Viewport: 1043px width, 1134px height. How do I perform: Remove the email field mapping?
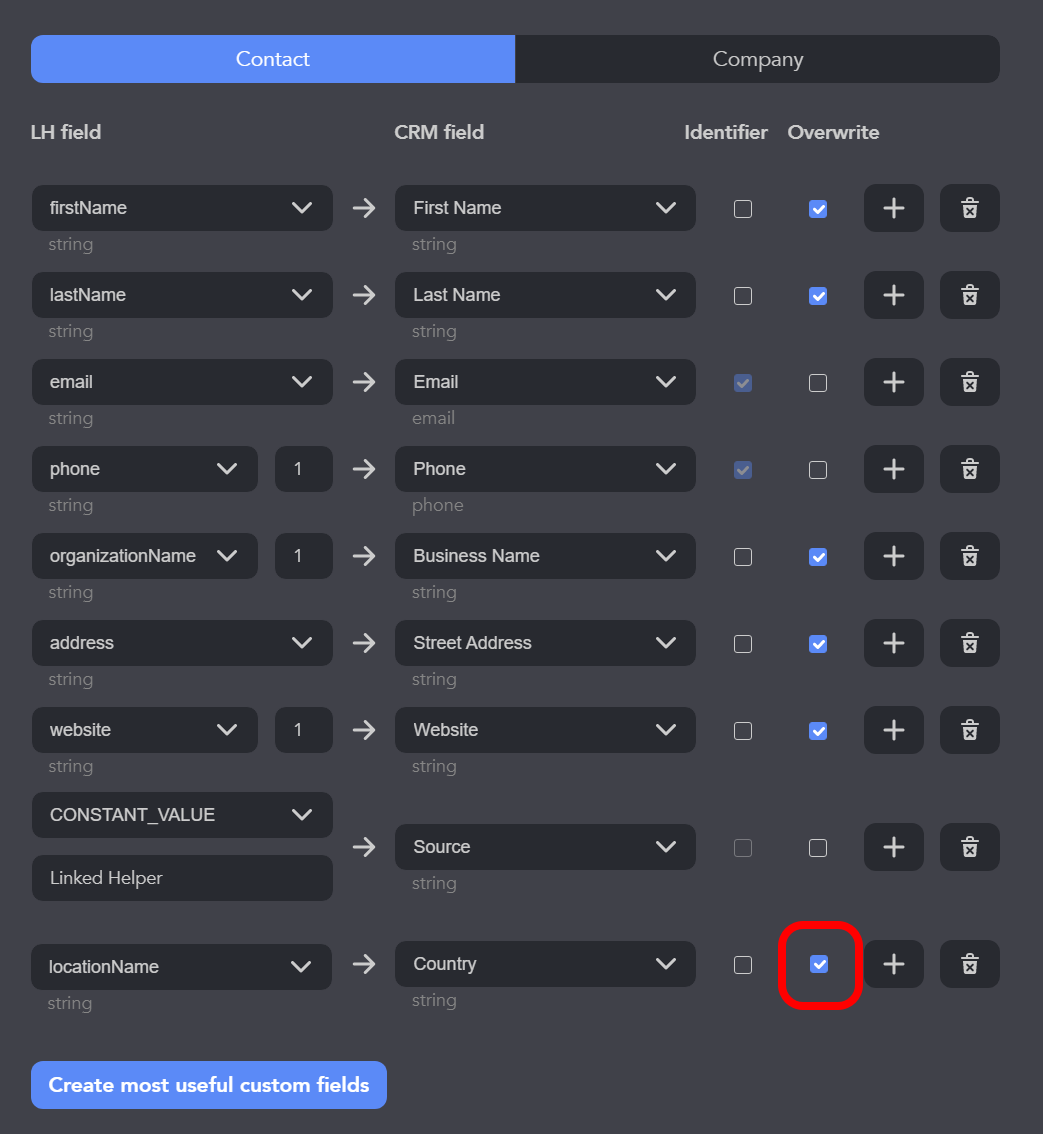coord(969,382)
